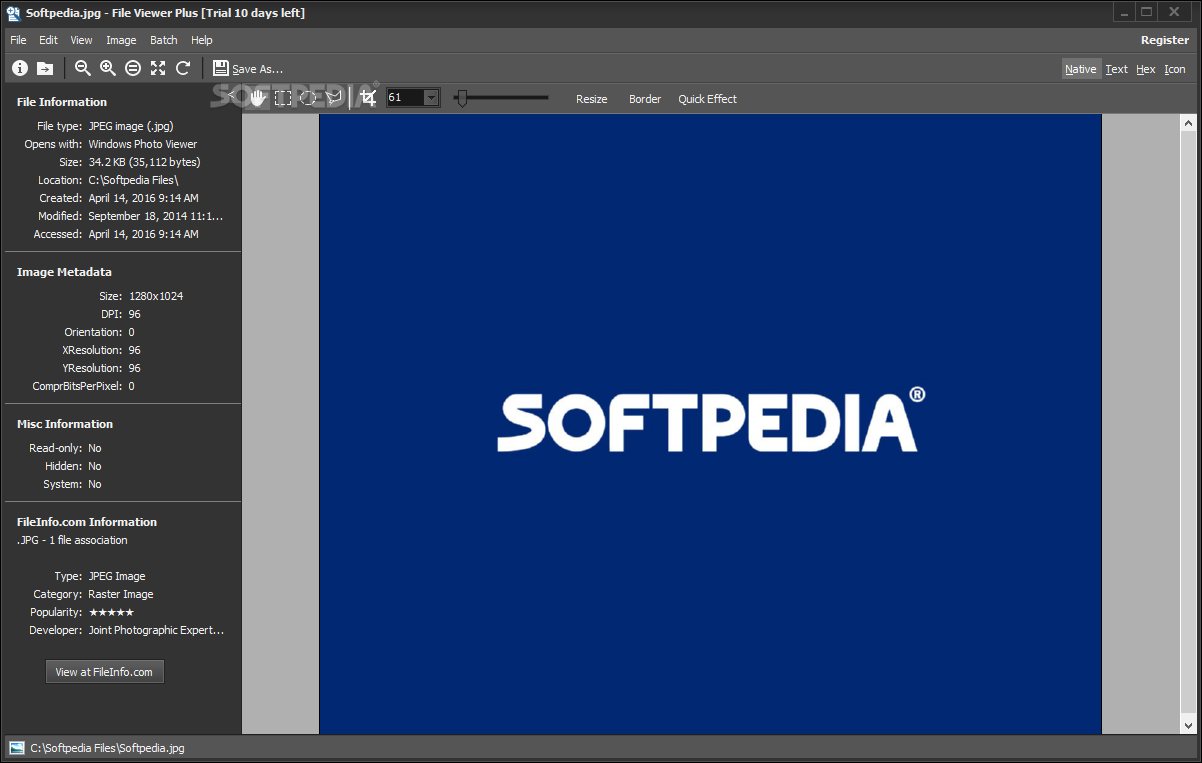Click the size value 34.2 KB
The width and height of the screenshot is (1202, 763).
[145, 162]
